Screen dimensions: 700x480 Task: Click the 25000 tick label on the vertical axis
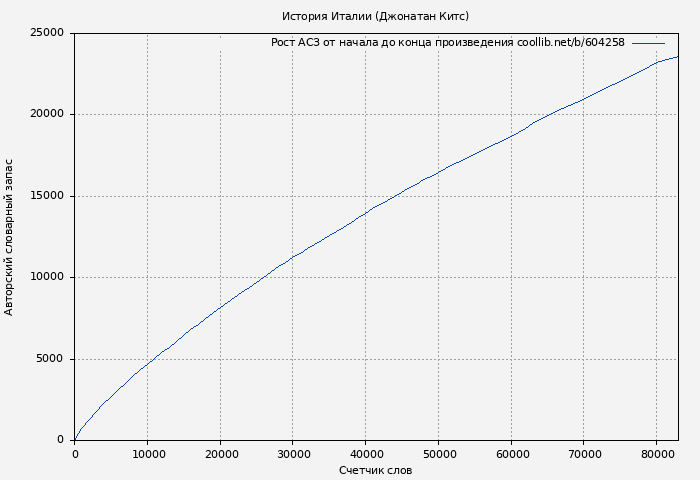coord(47,33)
